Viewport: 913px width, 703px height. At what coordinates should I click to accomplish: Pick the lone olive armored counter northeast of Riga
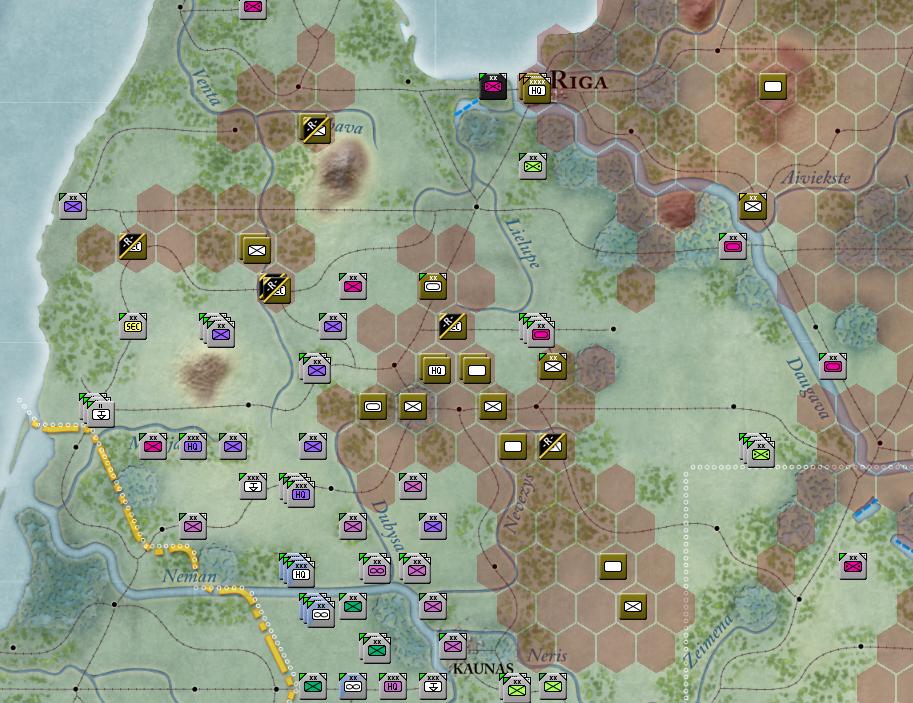(x=773, y=86)
